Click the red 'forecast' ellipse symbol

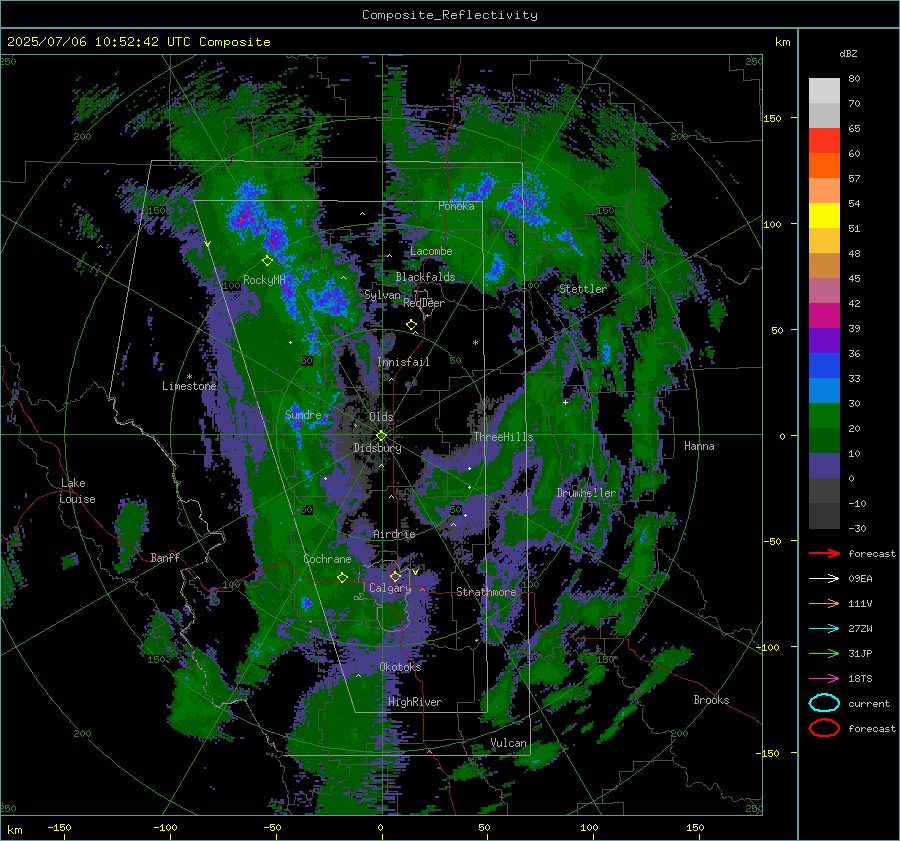tap(824, 728)
